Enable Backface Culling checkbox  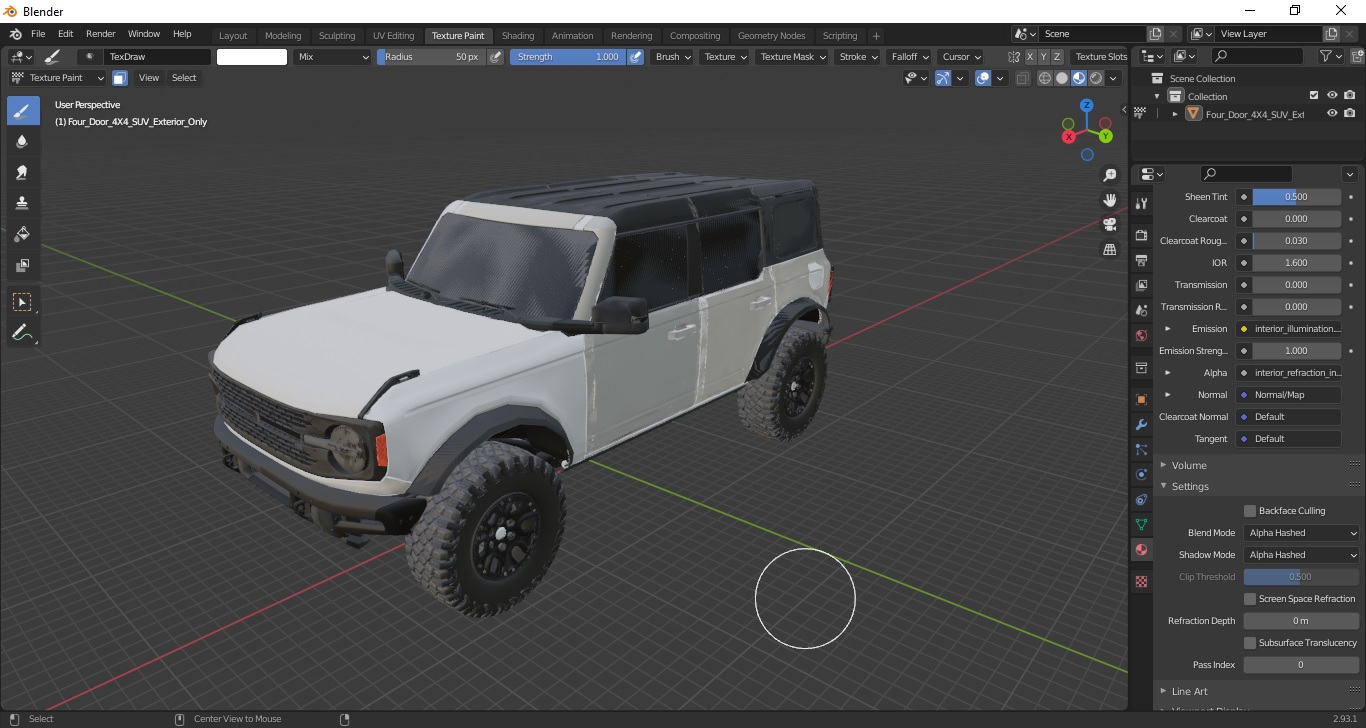(x=1250, y=511)
